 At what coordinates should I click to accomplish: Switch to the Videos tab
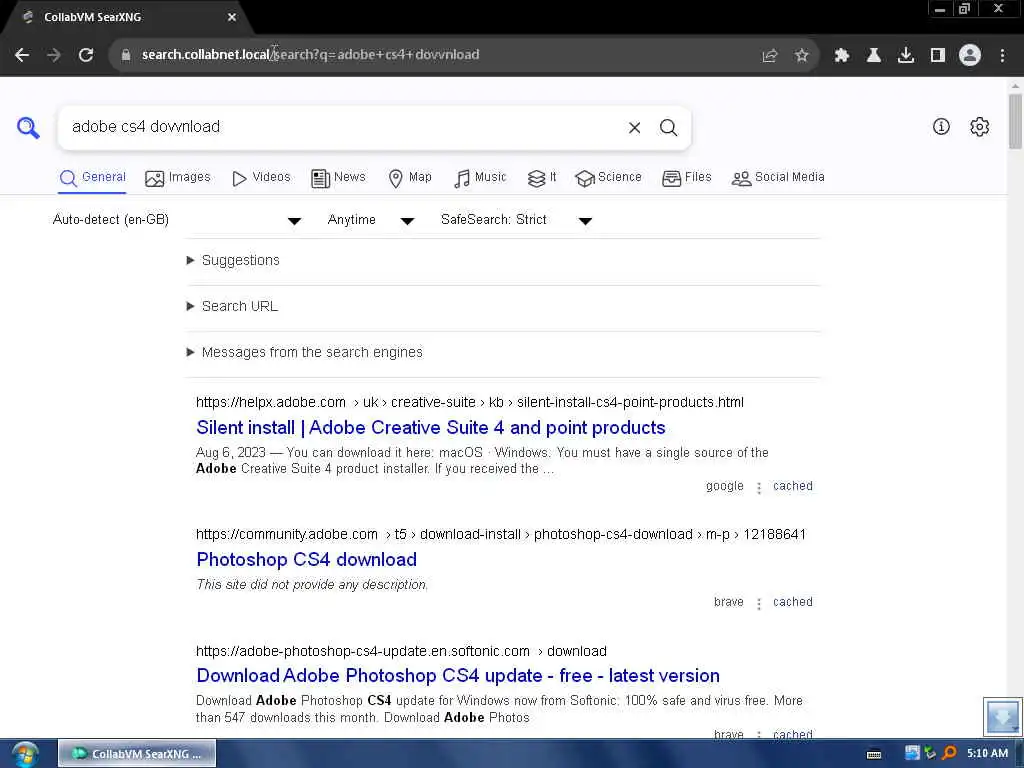(x=261, y=178)
